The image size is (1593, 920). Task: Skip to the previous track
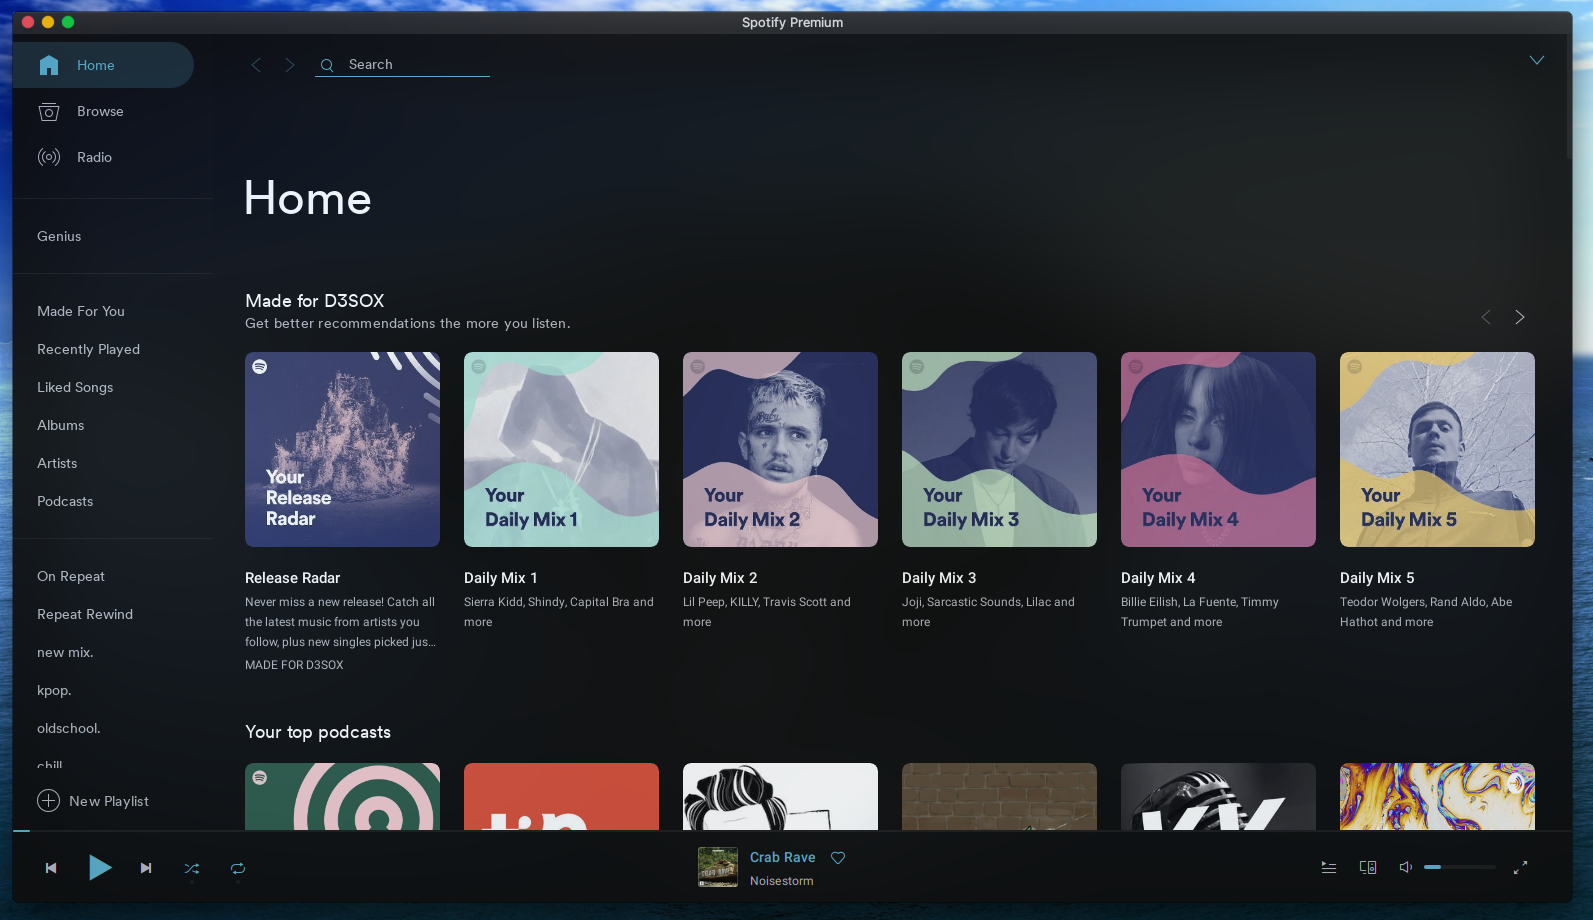(51, 868)
